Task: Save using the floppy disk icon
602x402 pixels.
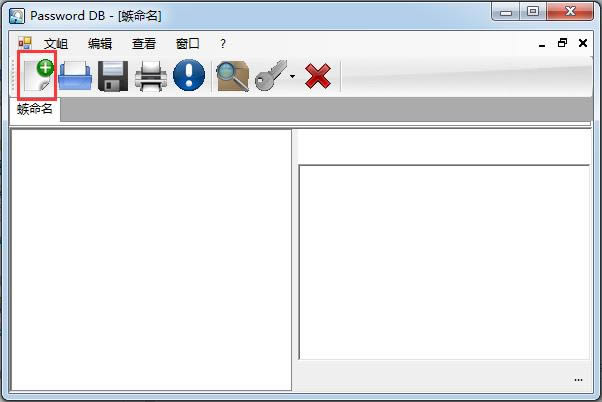Action: pyautogui.click(x=113, y=76)
